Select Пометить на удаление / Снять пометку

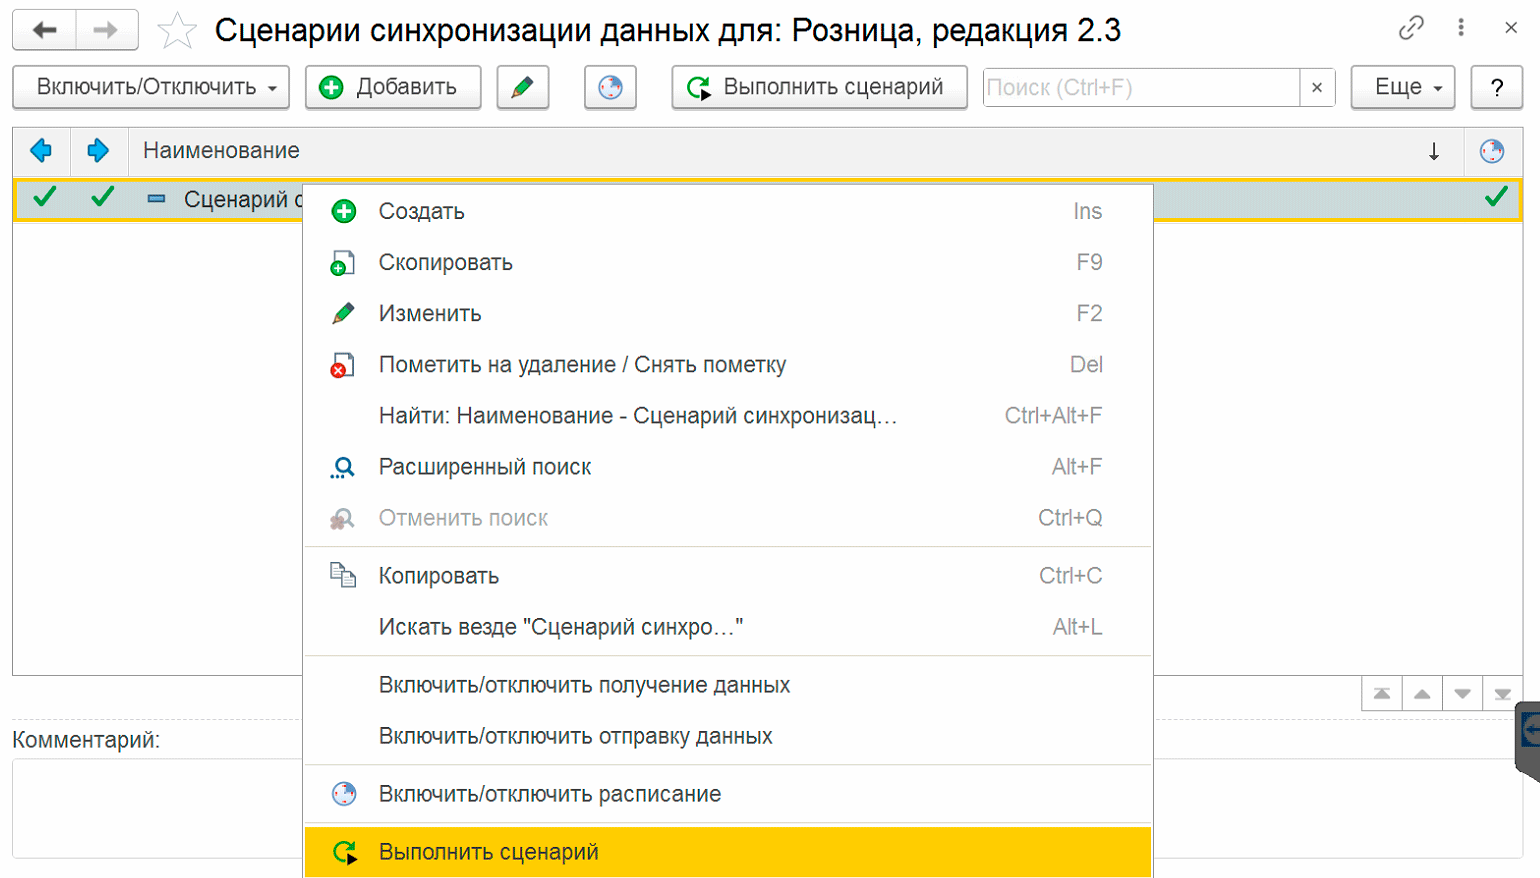[728, 365]
